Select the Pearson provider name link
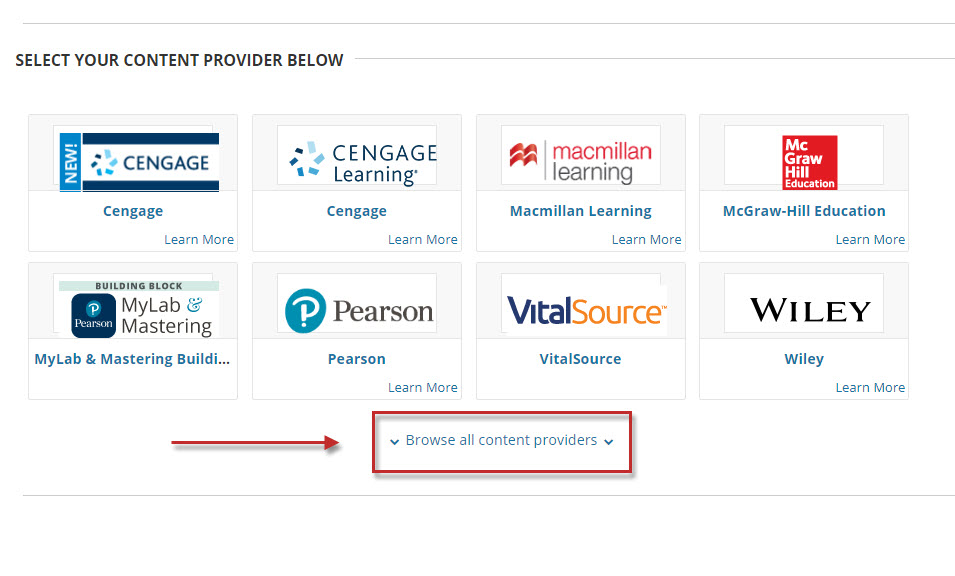 357,359
